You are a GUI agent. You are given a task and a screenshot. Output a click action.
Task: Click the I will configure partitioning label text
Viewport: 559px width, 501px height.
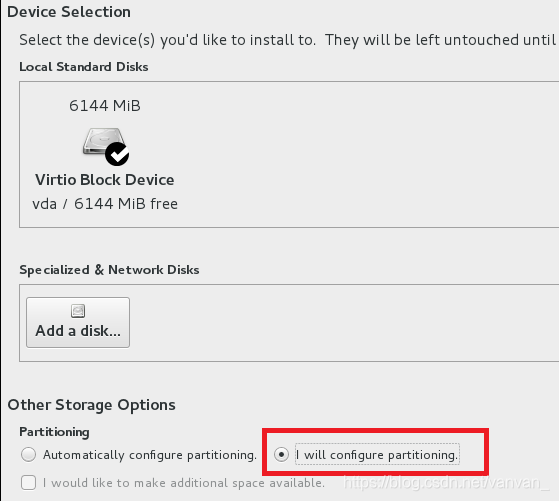(377, 455)
